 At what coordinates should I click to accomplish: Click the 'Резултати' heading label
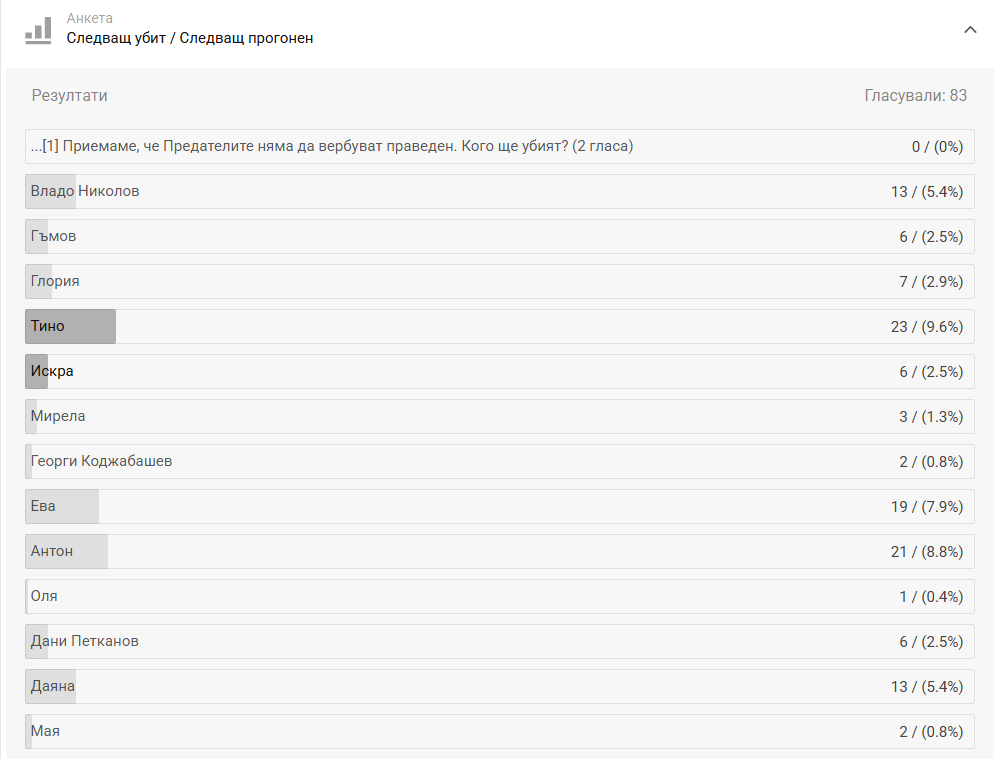pos(70,96)
